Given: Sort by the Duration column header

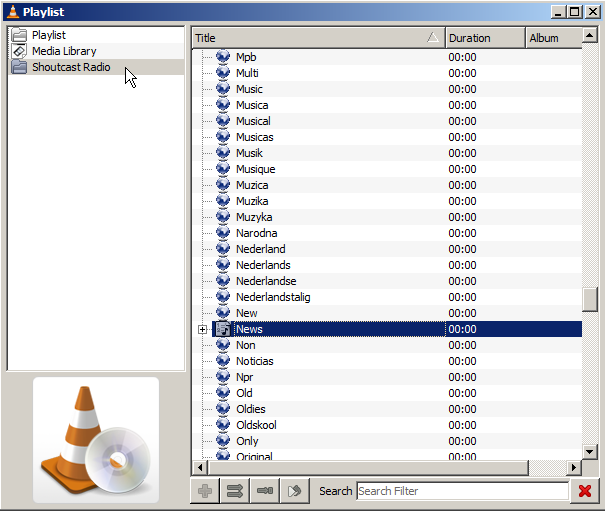Looking at the screenshot, I should click(x=484, y=38).
